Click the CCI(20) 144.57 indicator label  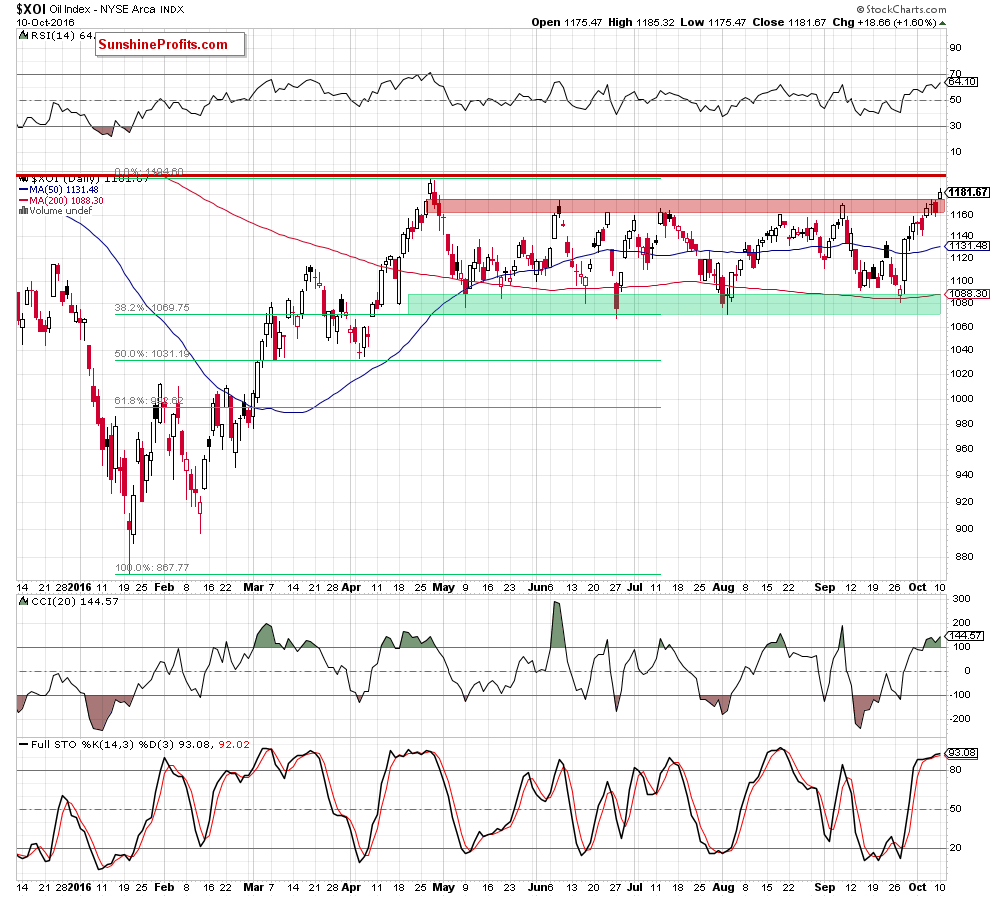point(68,602)
